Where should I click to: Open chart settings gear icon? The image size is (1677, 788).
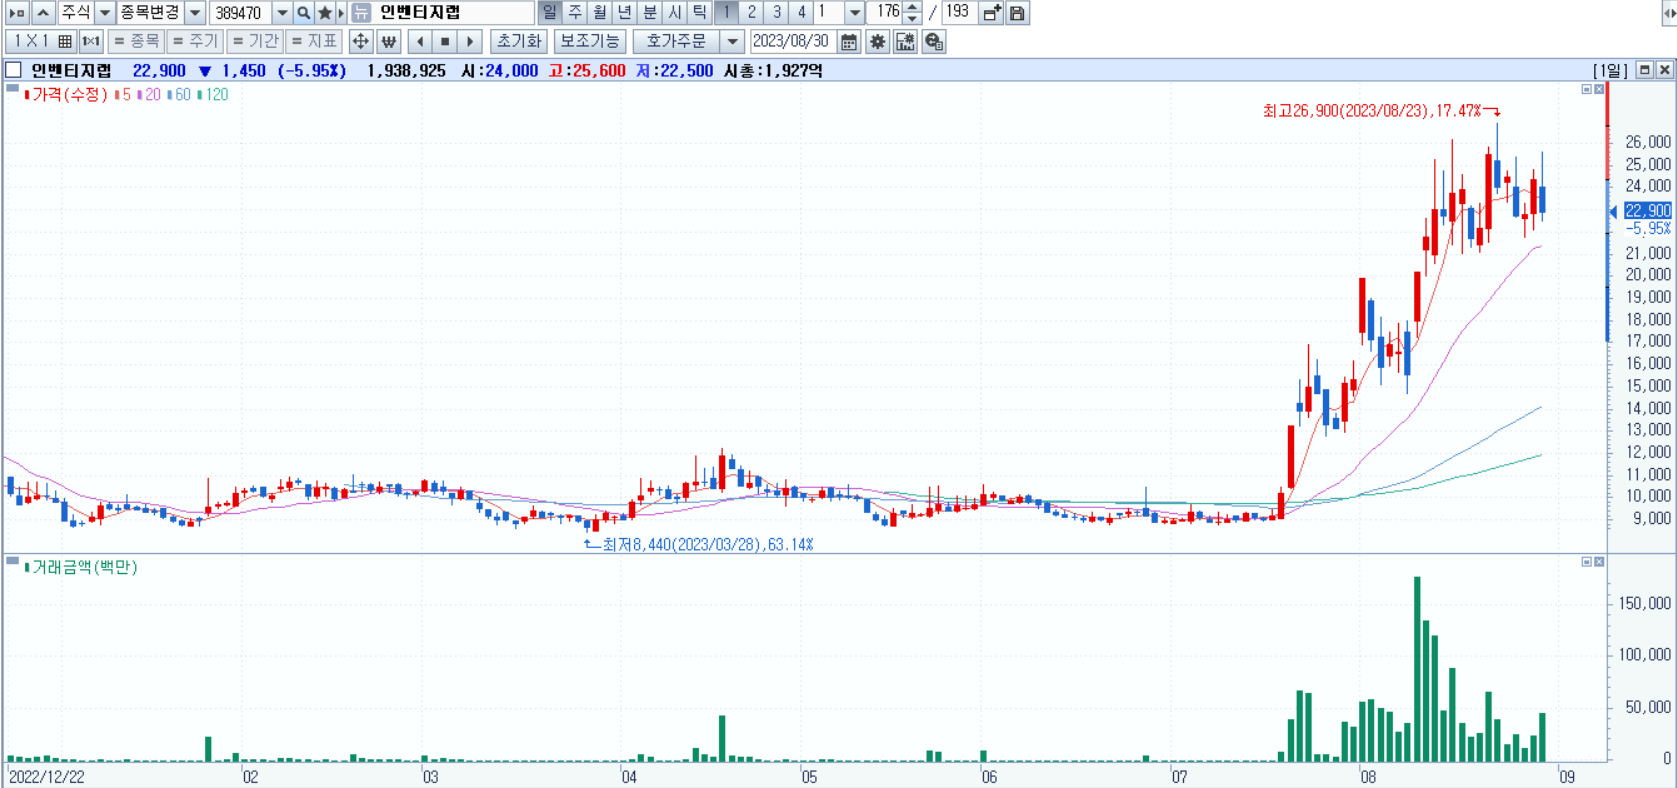877,41
